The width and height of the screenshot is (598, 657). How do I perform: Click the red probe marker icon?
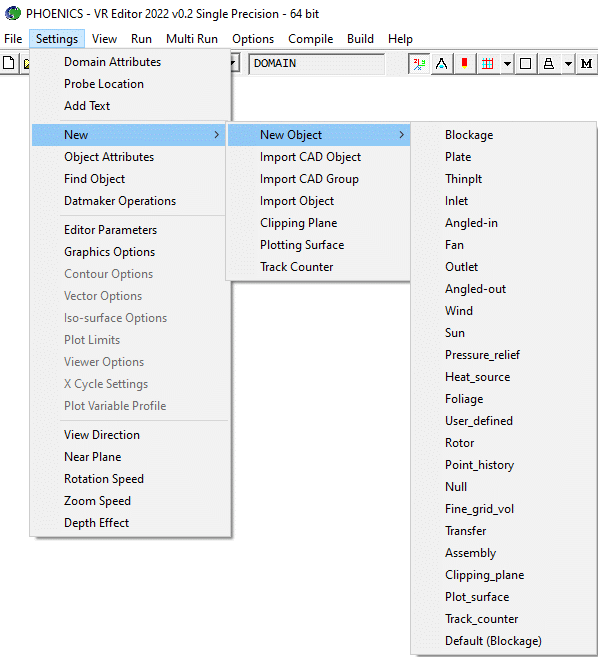pyautogui.click(x=464, y=64)
